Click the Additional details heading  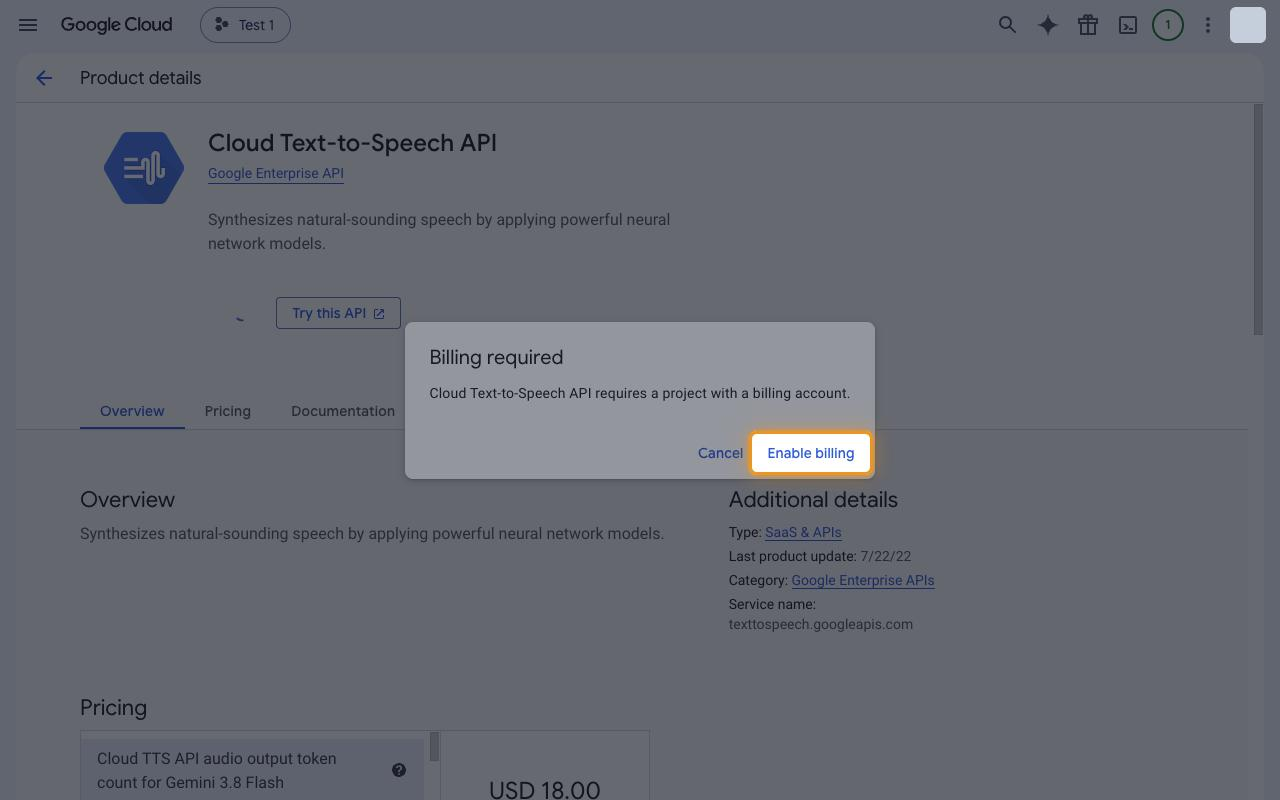(x=813, y=500)
